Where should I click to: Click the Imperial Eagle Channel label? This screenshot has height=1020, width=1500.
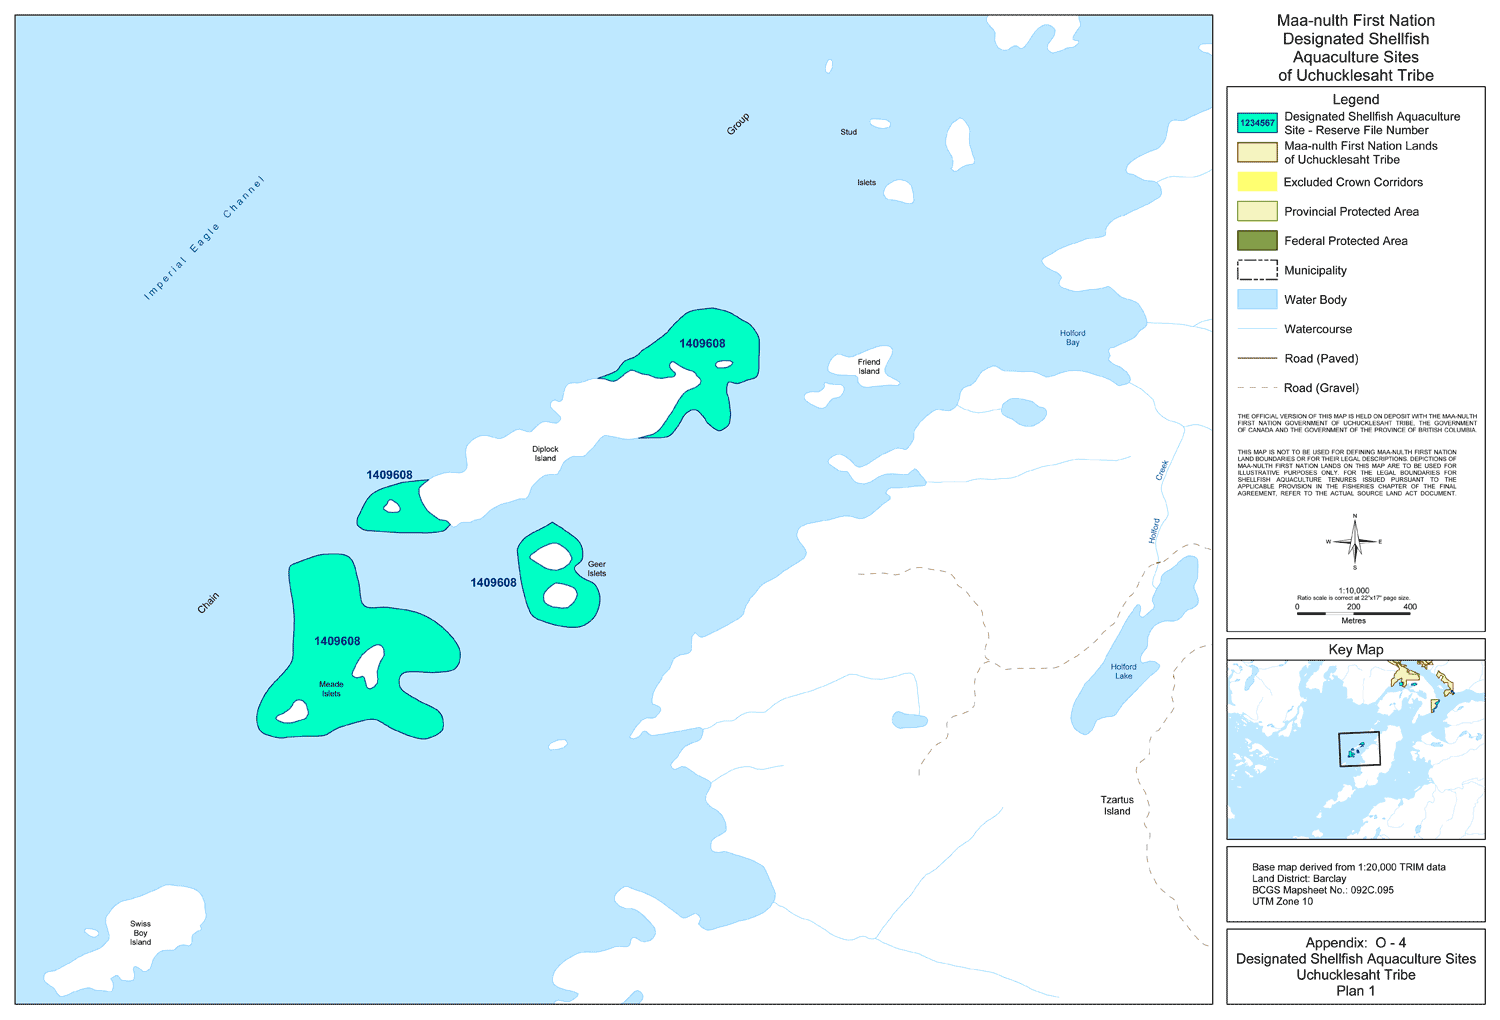coord(204,238)
